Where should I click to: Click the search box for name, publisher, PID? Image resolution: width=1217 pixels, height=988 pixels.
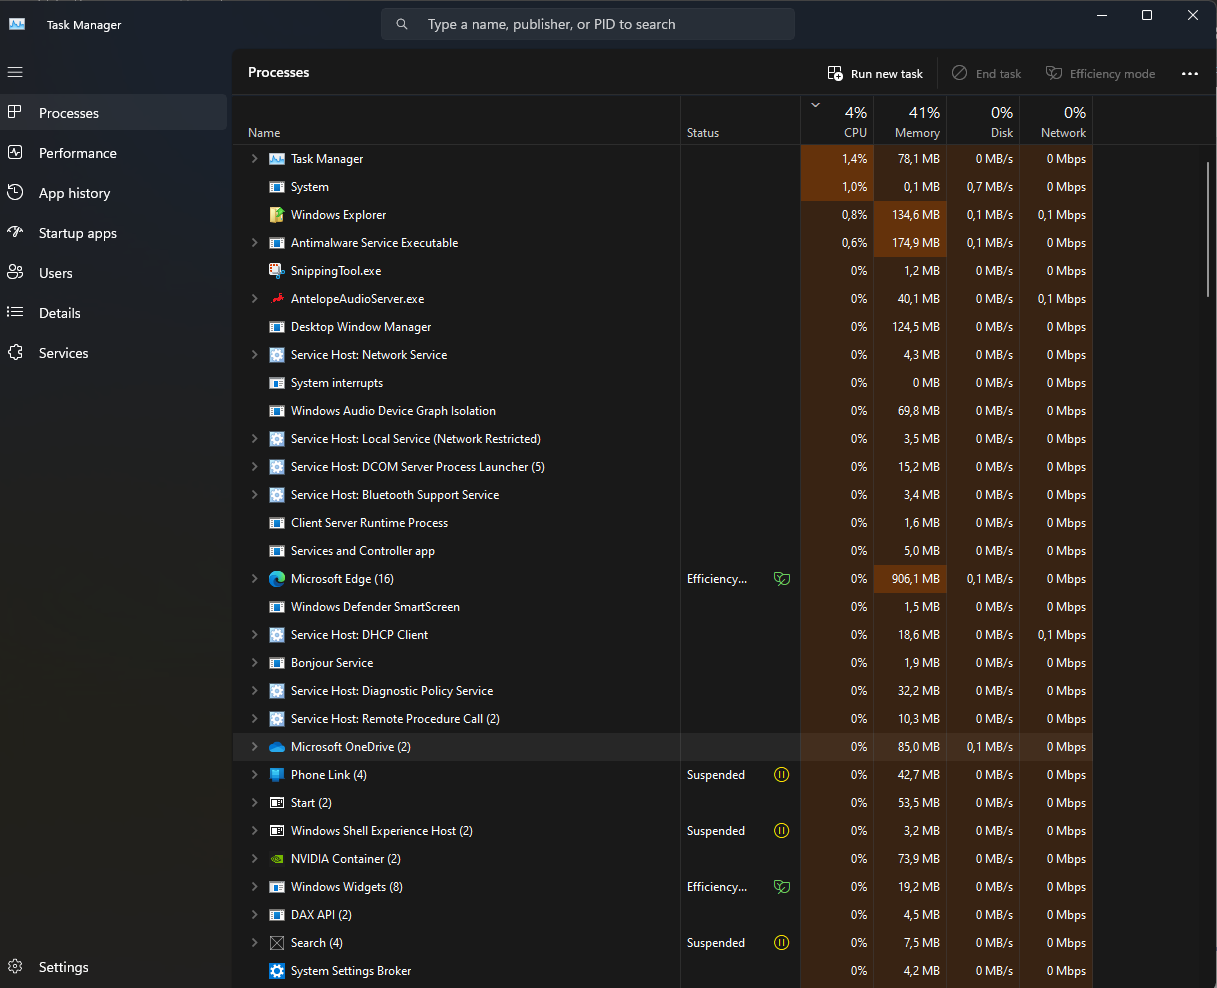[588, 24]
